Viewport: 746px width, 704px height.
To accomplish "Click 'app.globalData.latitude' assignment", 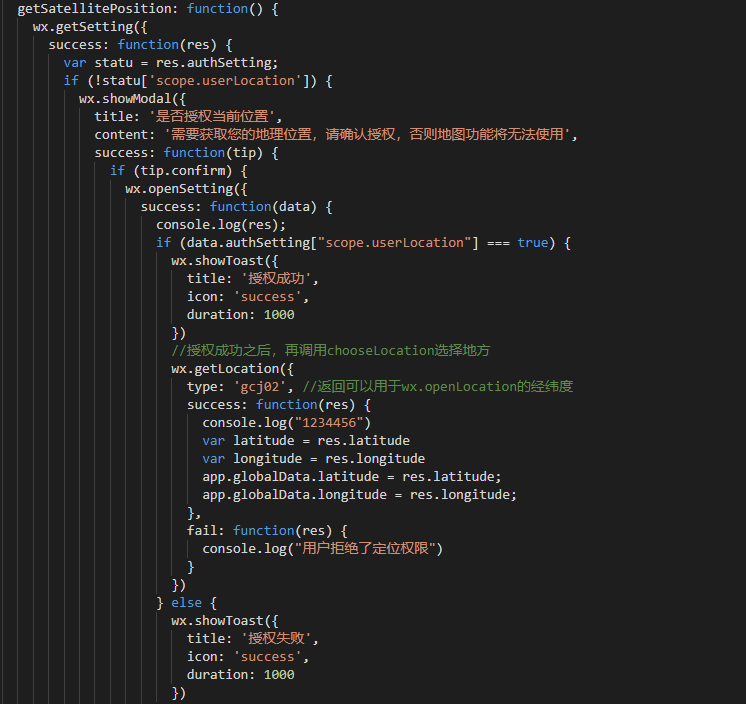I will point(352,477).
